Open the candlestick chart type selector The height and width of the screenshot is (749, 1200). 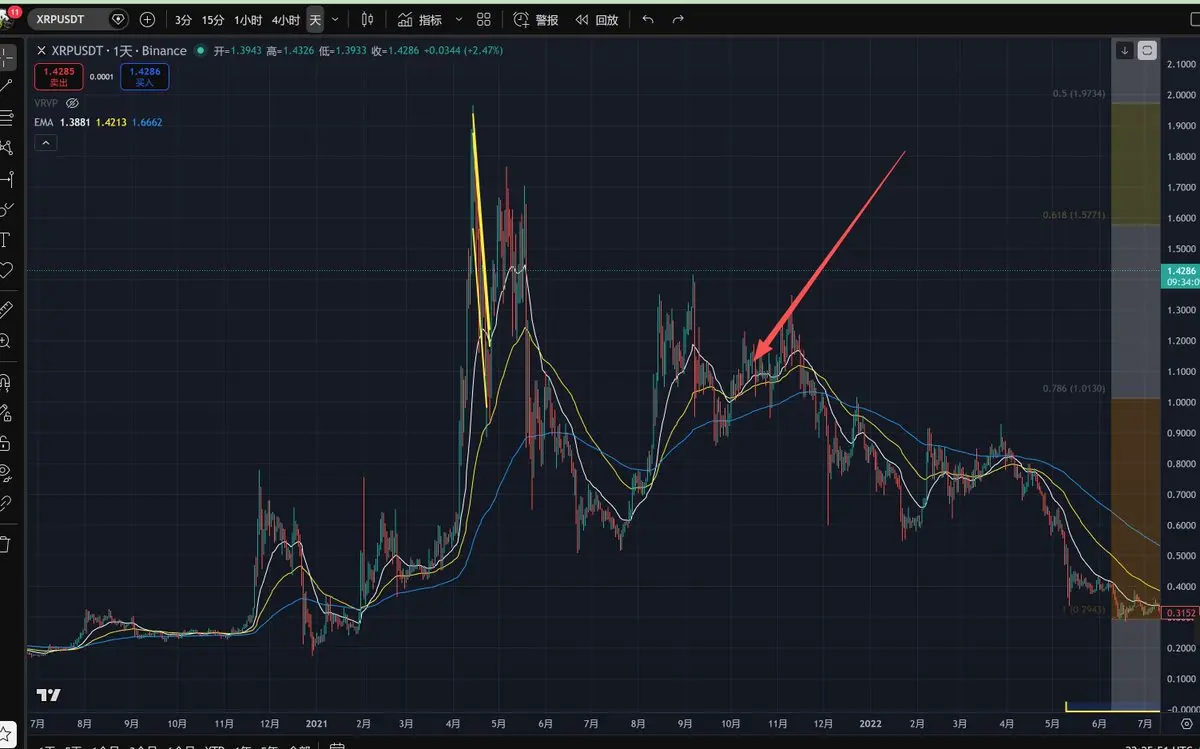(367, 19)
